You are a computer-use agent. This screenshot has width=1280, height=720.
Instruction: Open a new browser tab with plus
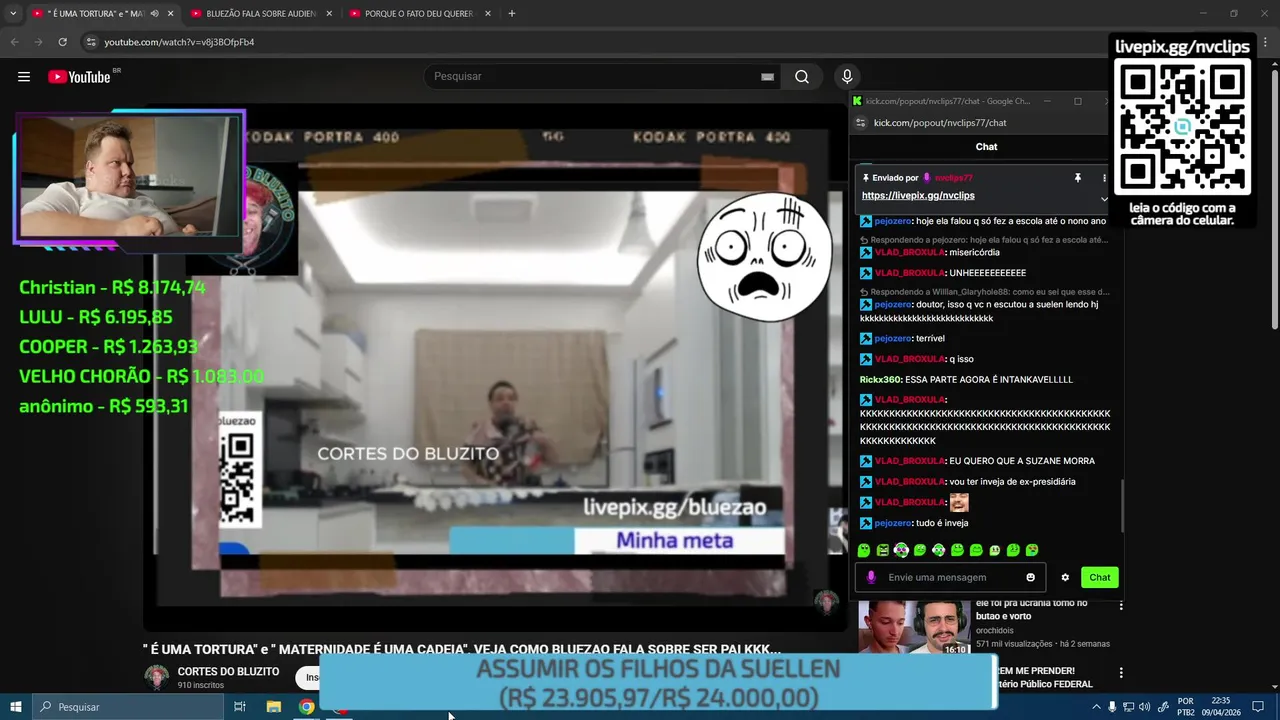[x=512, y=13]
